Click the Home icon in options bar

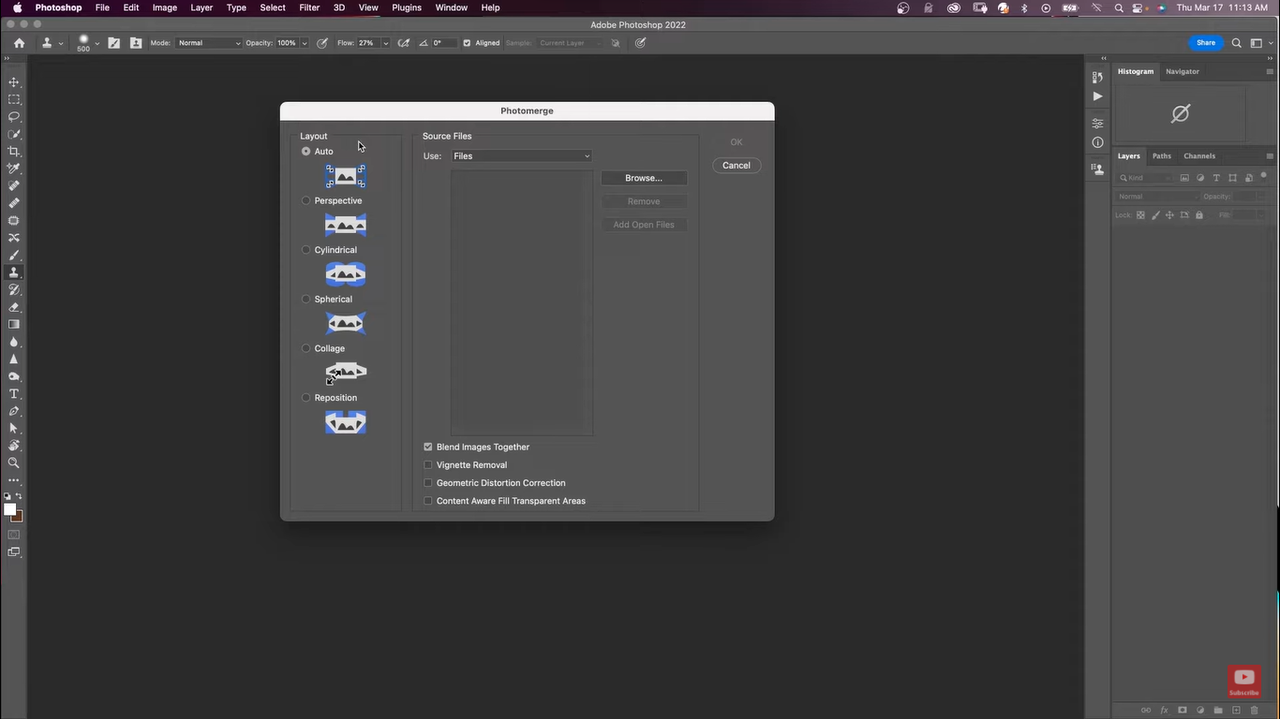click(x=19, y=43)
